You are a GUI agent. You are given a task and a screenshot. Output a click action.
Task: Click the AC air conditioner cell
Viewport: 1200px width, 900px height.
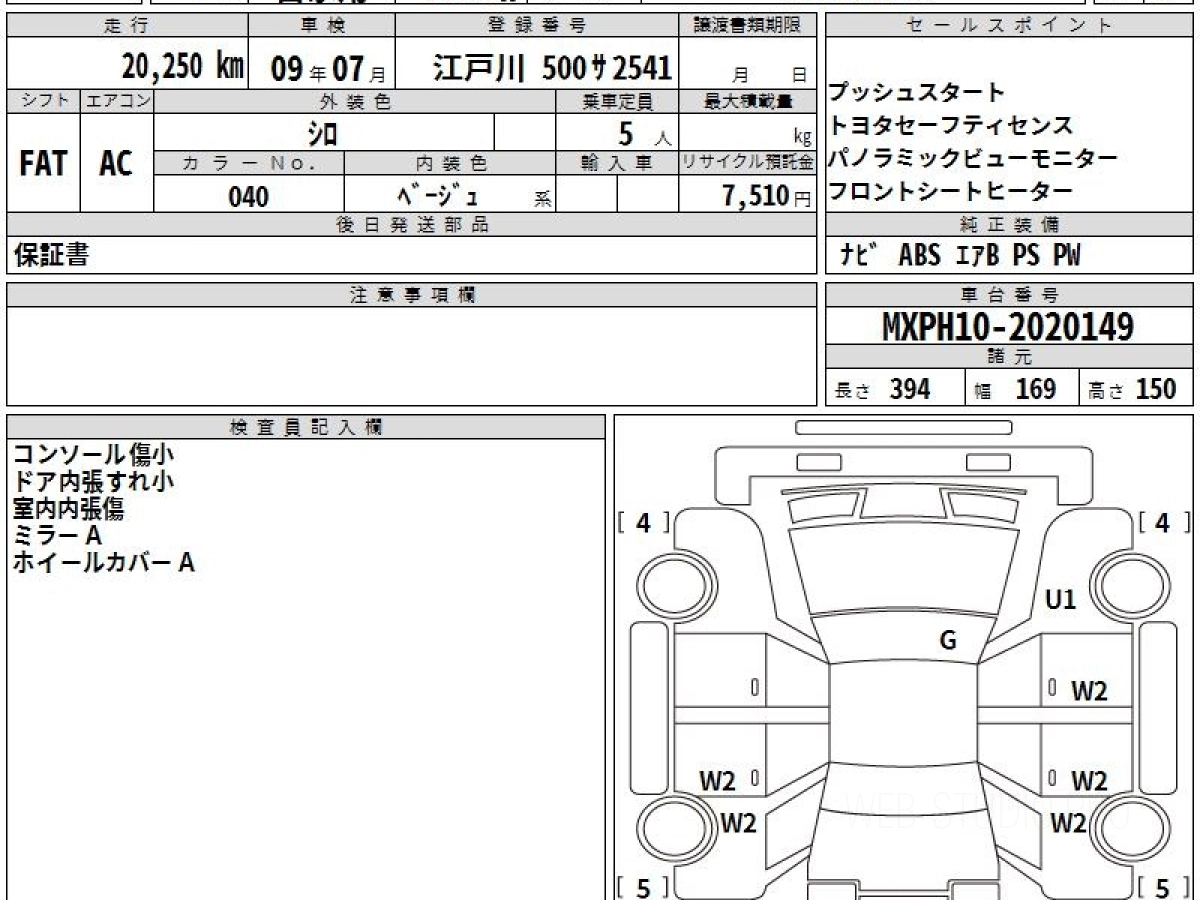pyautogui.click(x=116, y=164)
